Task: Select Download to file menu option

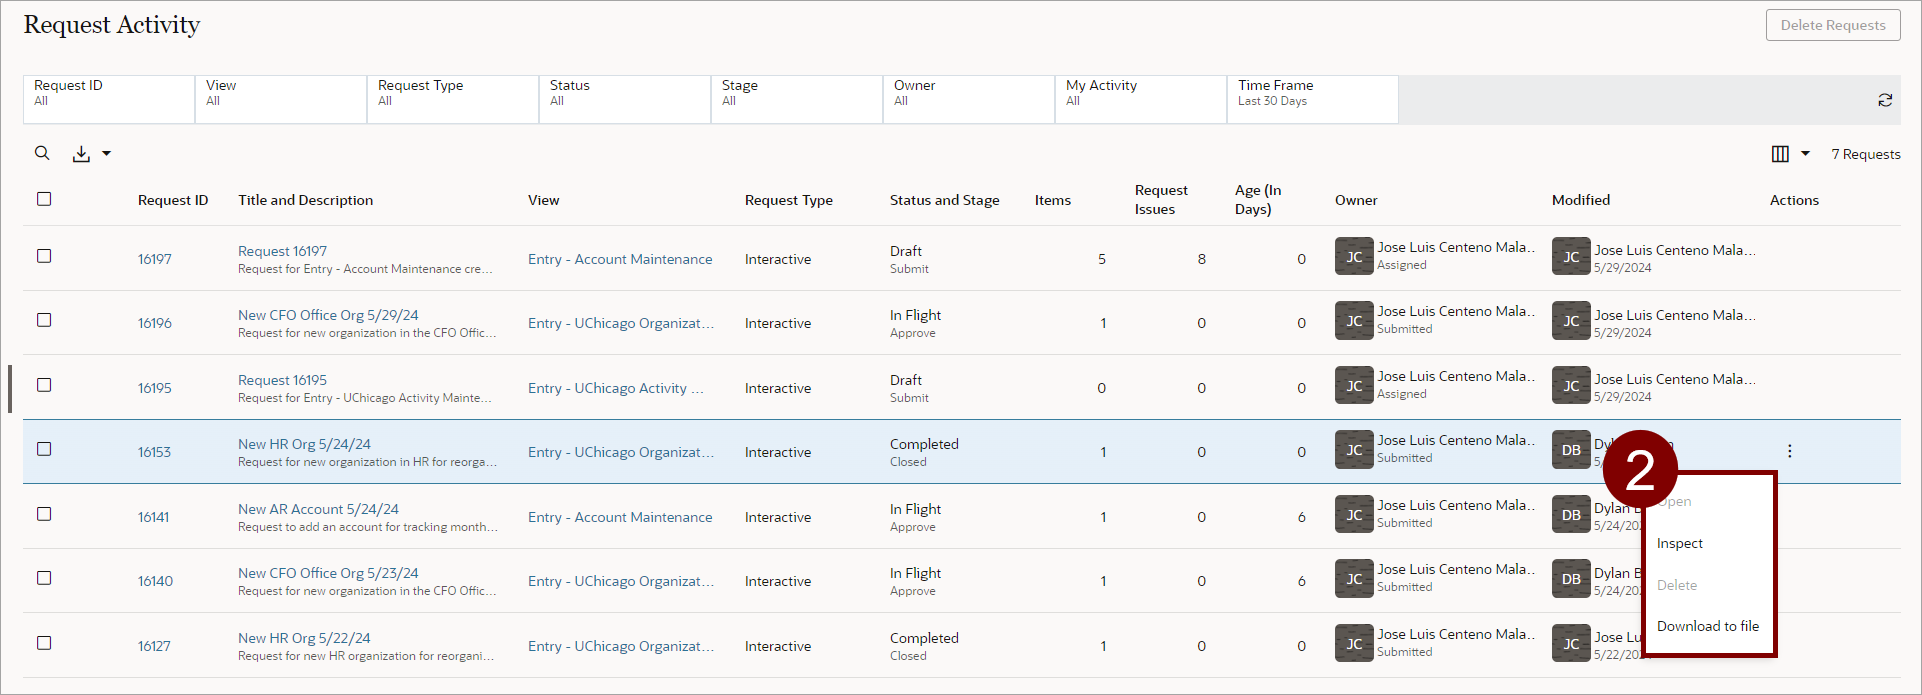Action: [1707, 626]
